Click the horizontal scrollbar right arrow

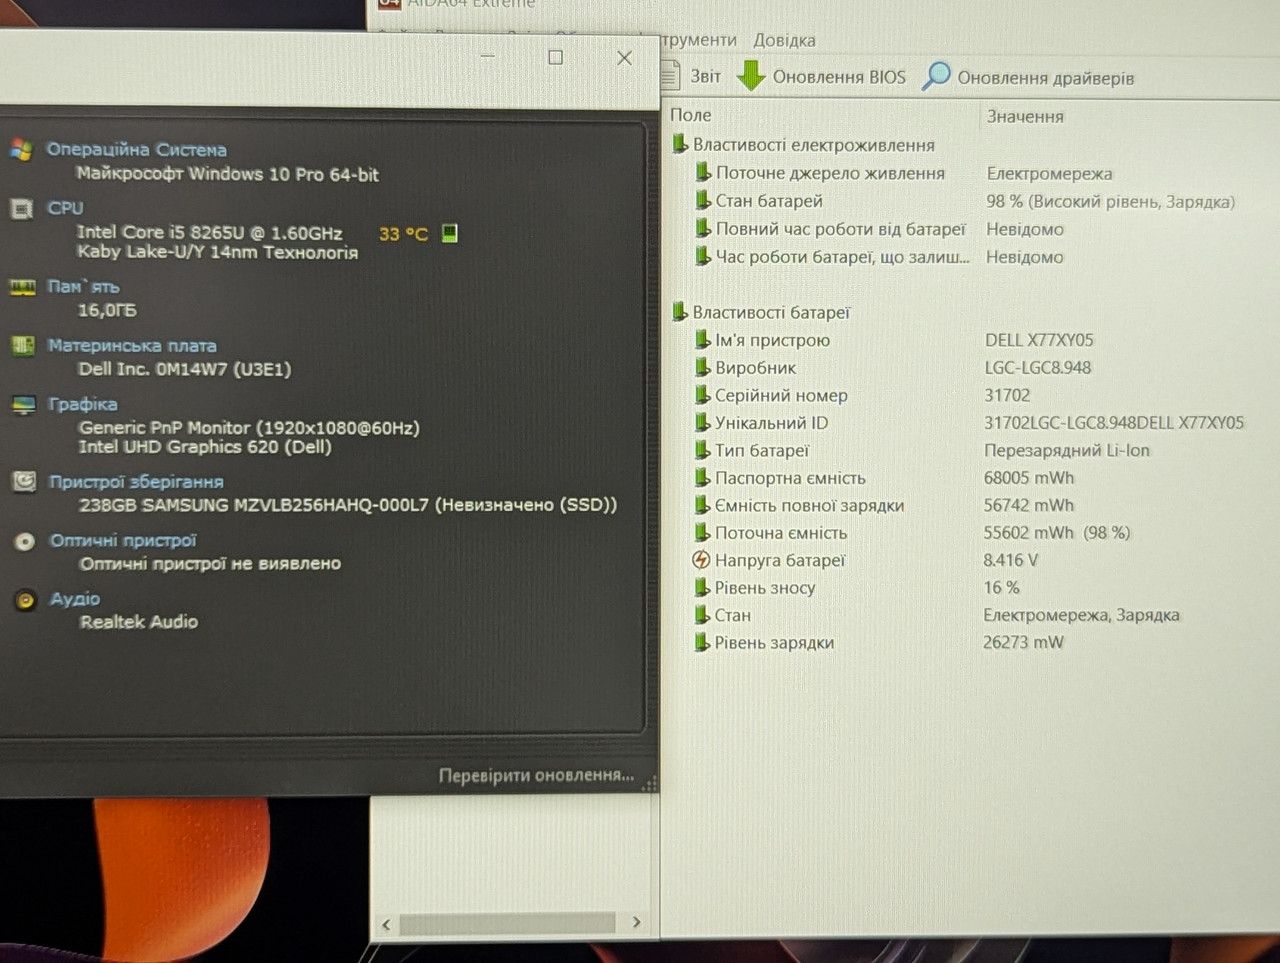click(x=636, y=922)
